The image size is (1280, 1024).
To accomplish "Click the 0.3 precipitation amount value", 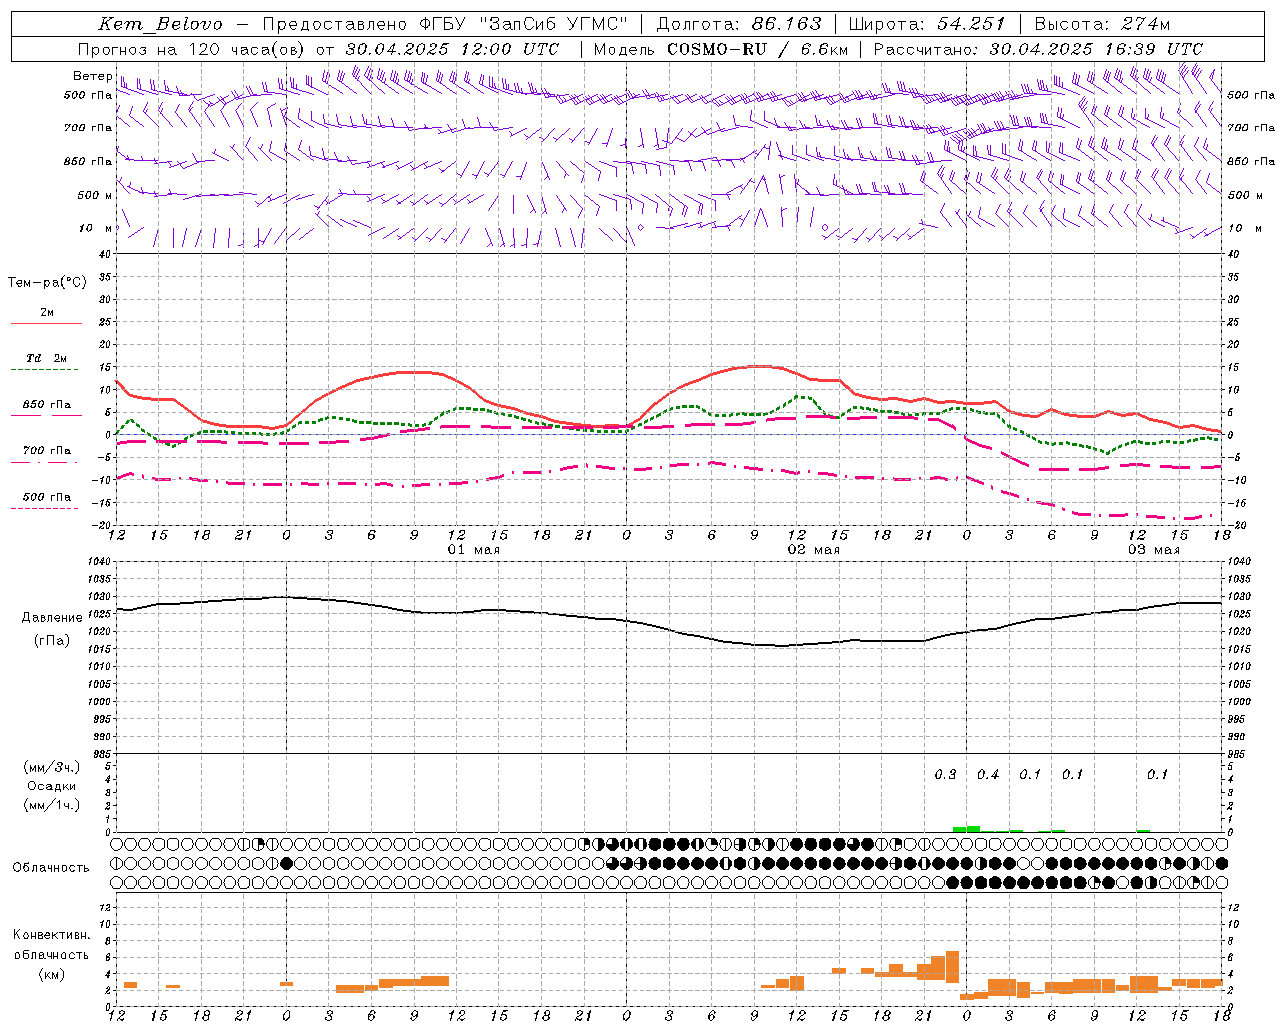I will [x=945, y=774].
